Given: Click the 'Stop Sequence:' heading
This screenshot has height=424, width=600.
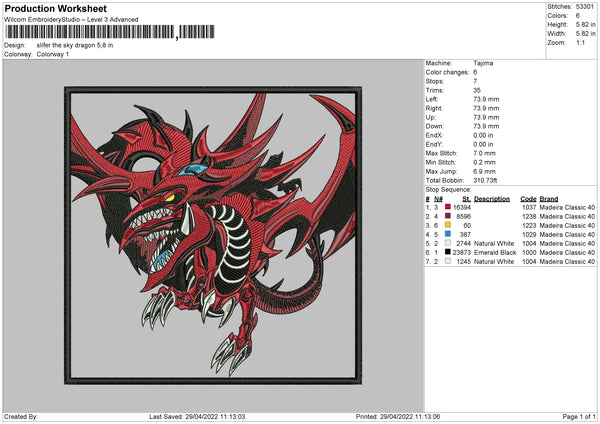Looking at the screenshot, I should tap(448, 190).
